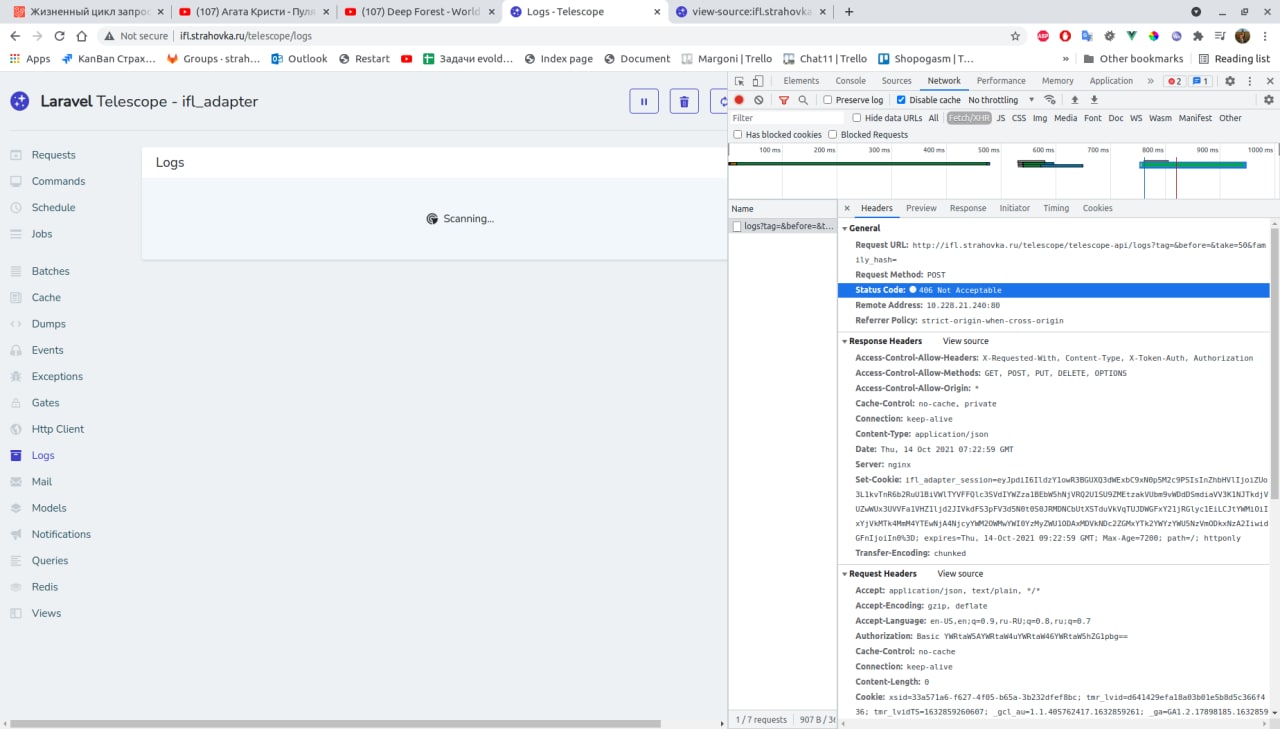
Task: Open Vue devtools extension icon
Action: click(1131, 36)
